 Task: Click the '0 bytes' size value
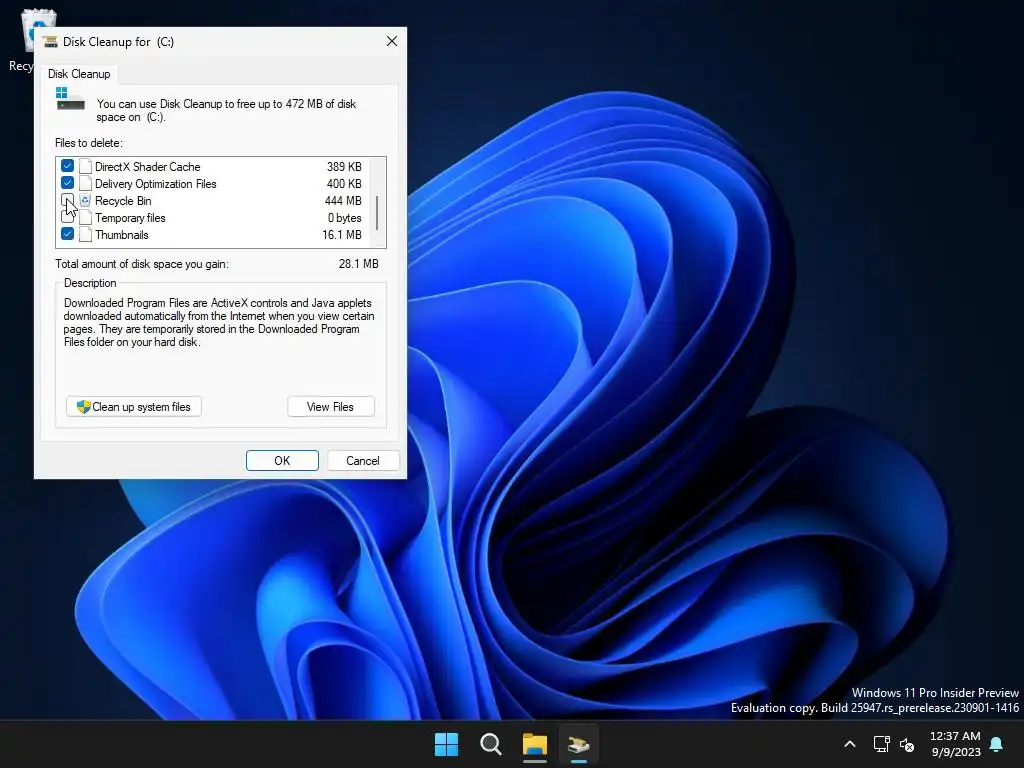coord(344,217)
